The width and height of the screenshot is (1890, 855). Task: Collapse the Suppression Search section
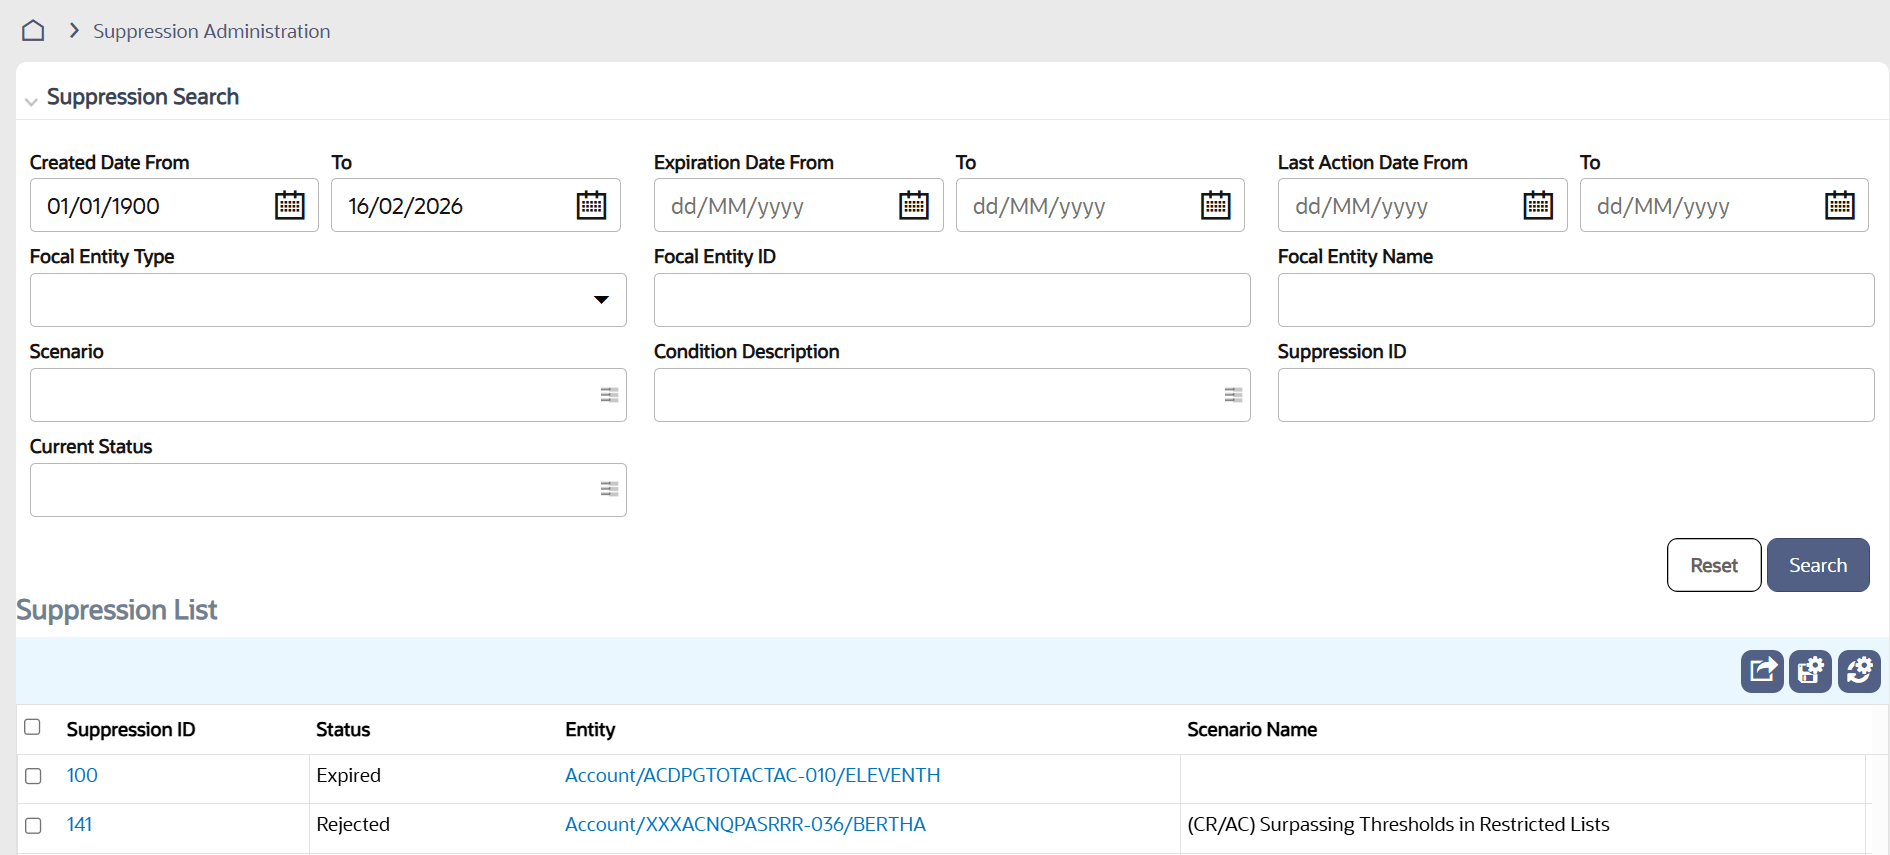coord(31,100)
